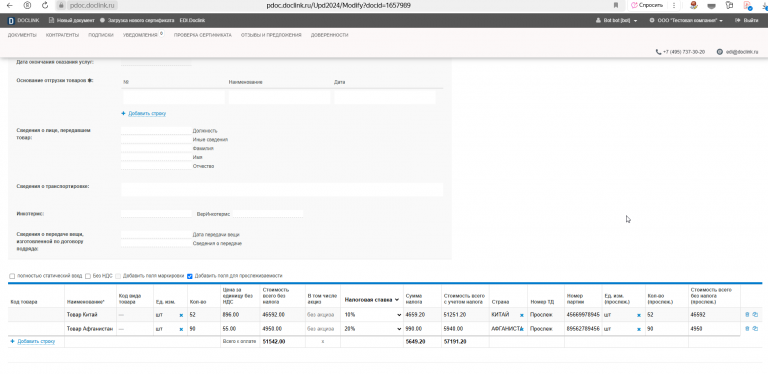Click the Основание отгрузки Наименование field
The height and width of the screenshot is (374, 768).
click(279, 97)
